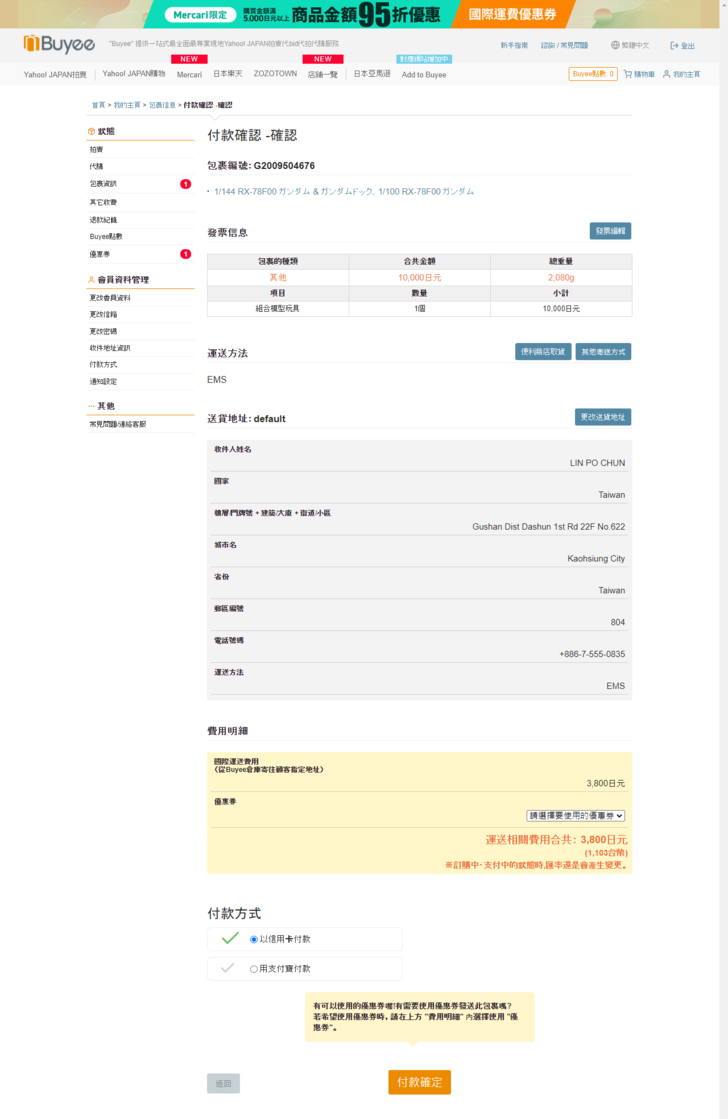Click the package total 10,000日元 in red
This screenshot has height=1119, width=728.
(420, 278)
